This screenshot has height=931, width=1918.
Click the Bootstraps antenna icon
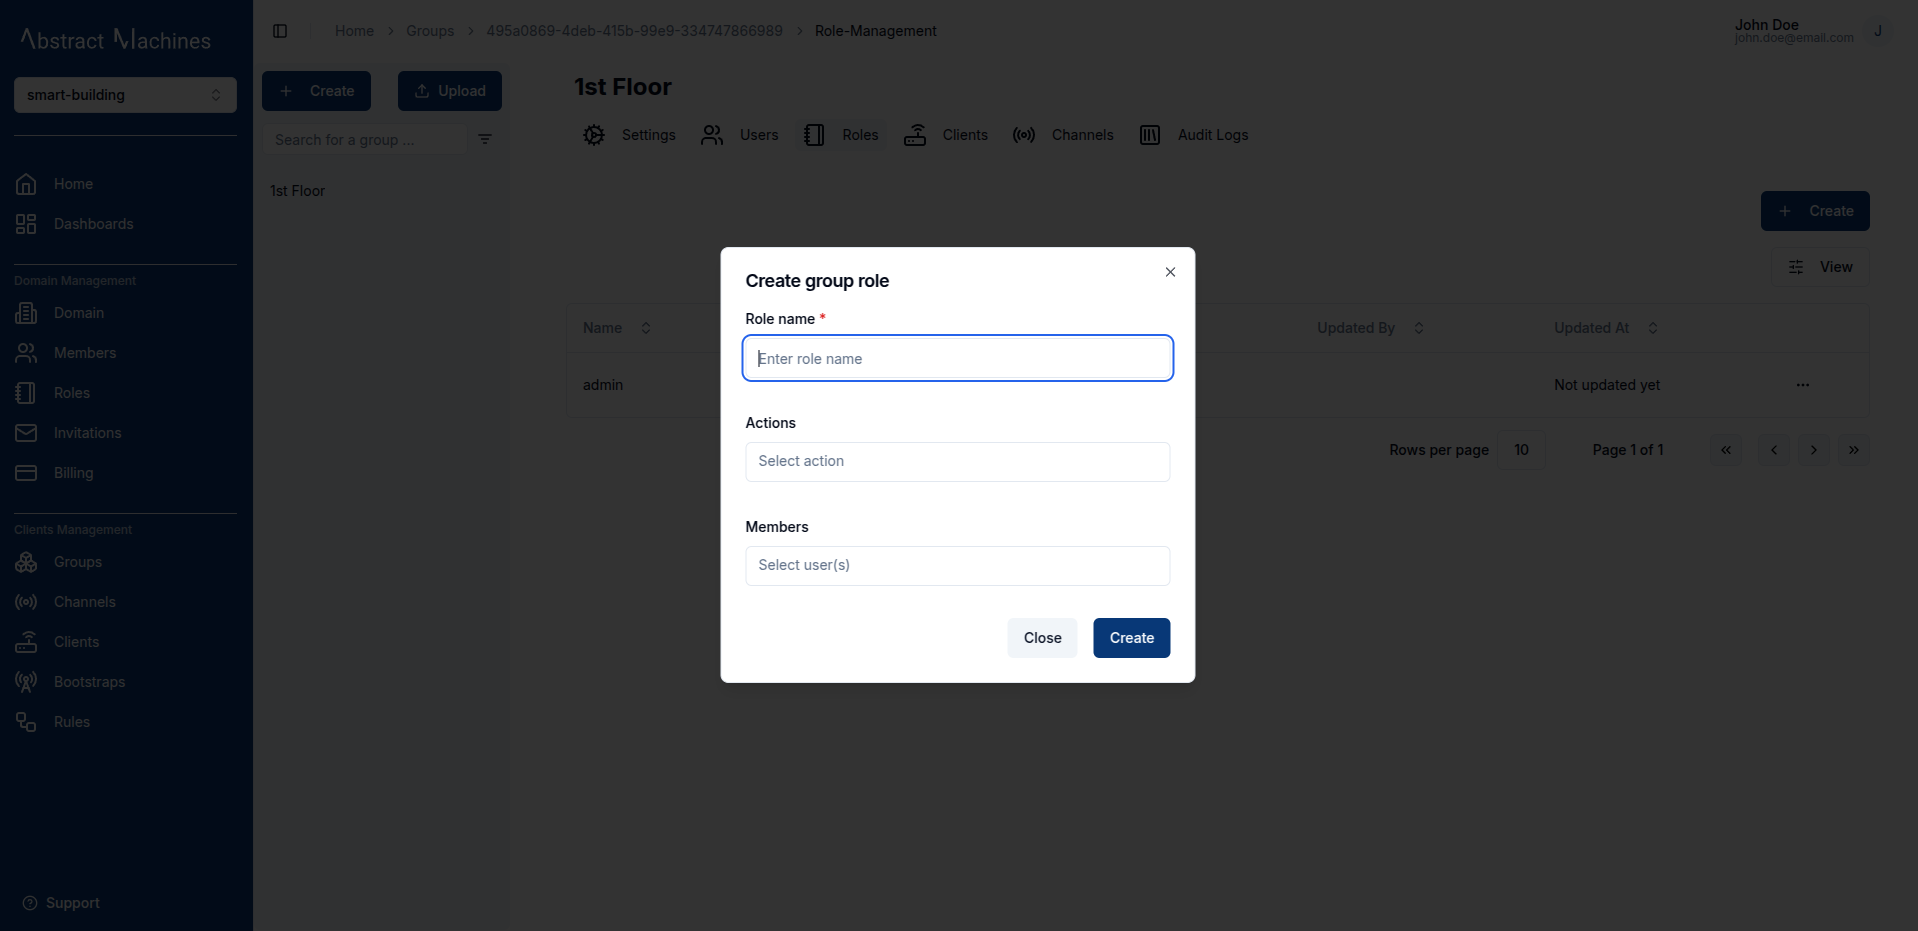click(x=26, y=682)
